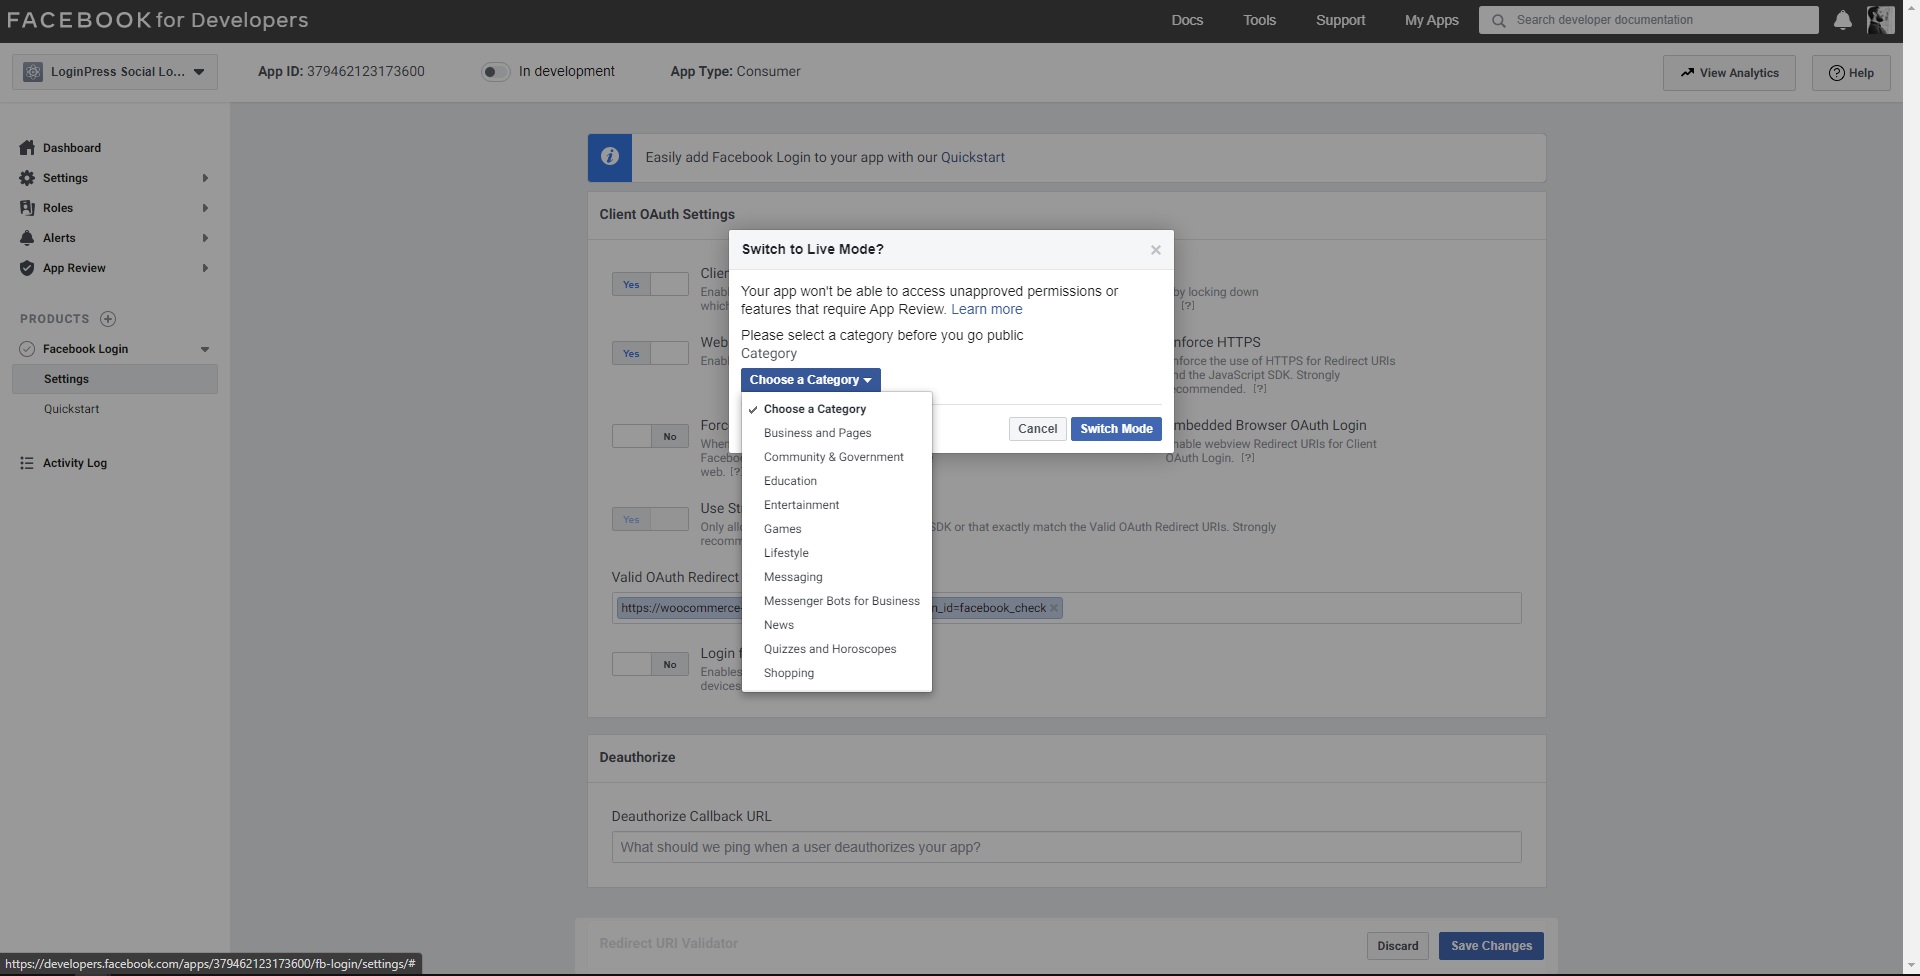Open the Quickstart link in banner
Image resolution: width=1920 pixels, height=976 pixels.
pos(972,158)
